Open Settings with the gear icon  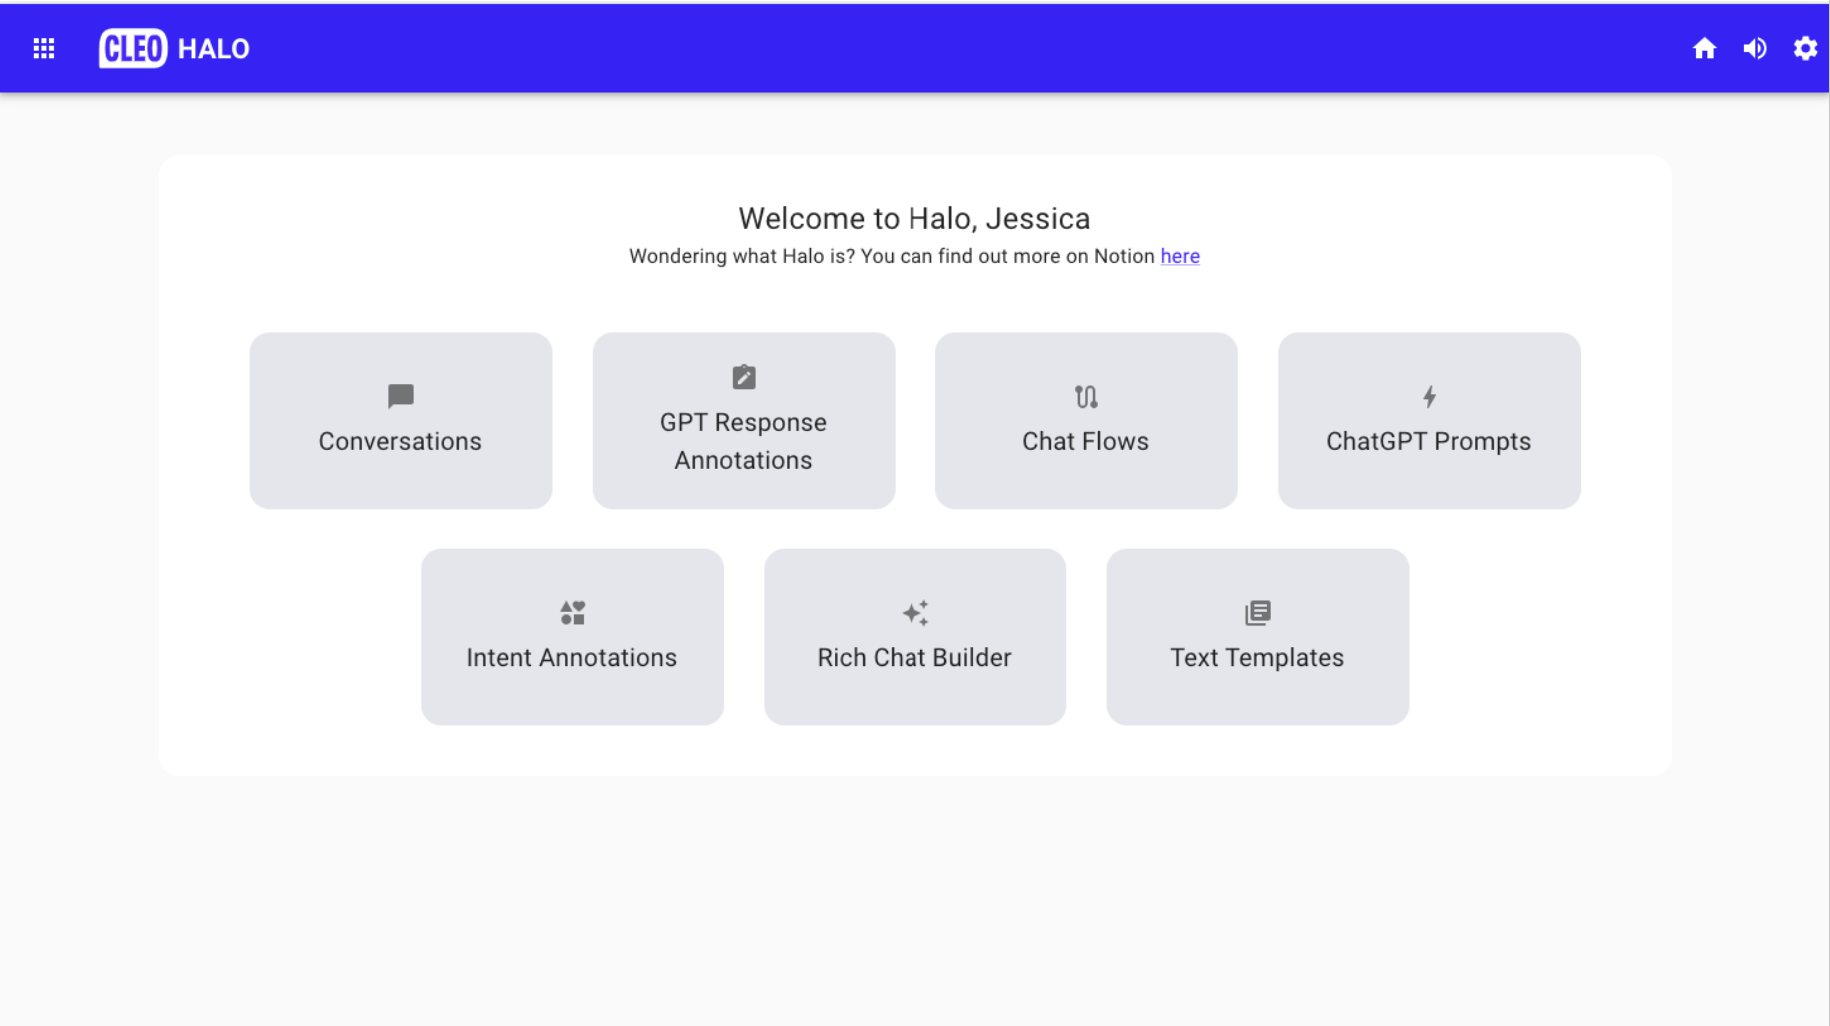1805,48
